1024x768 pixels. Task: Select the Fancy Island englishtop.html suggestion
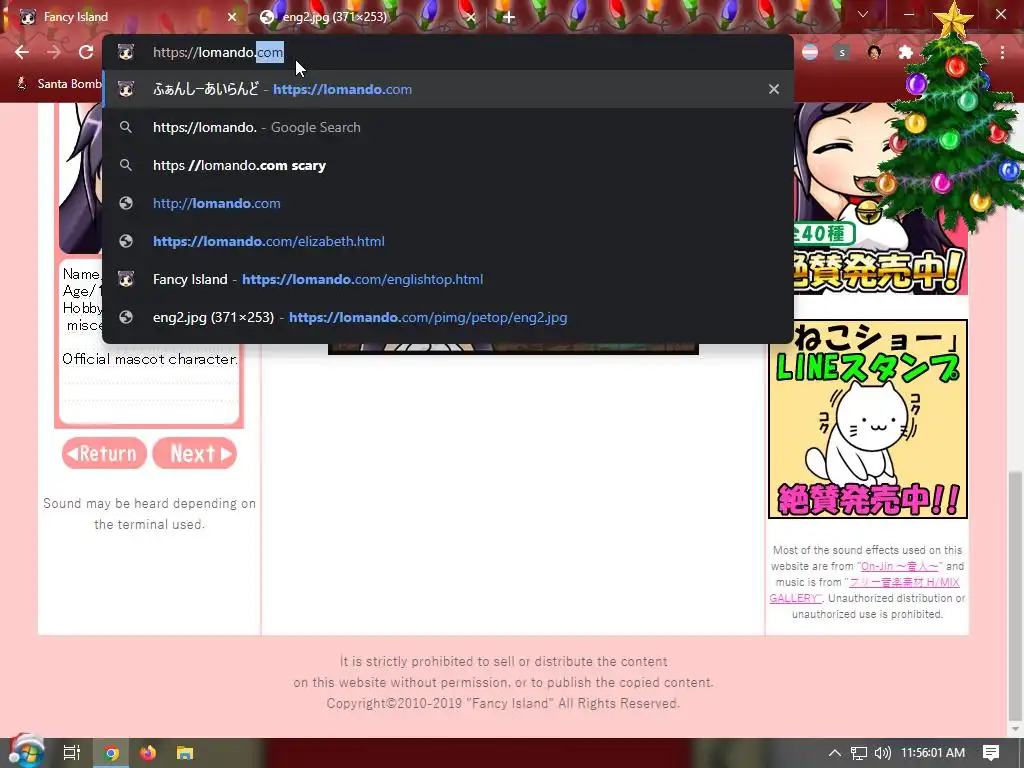[x=448, y=279]
